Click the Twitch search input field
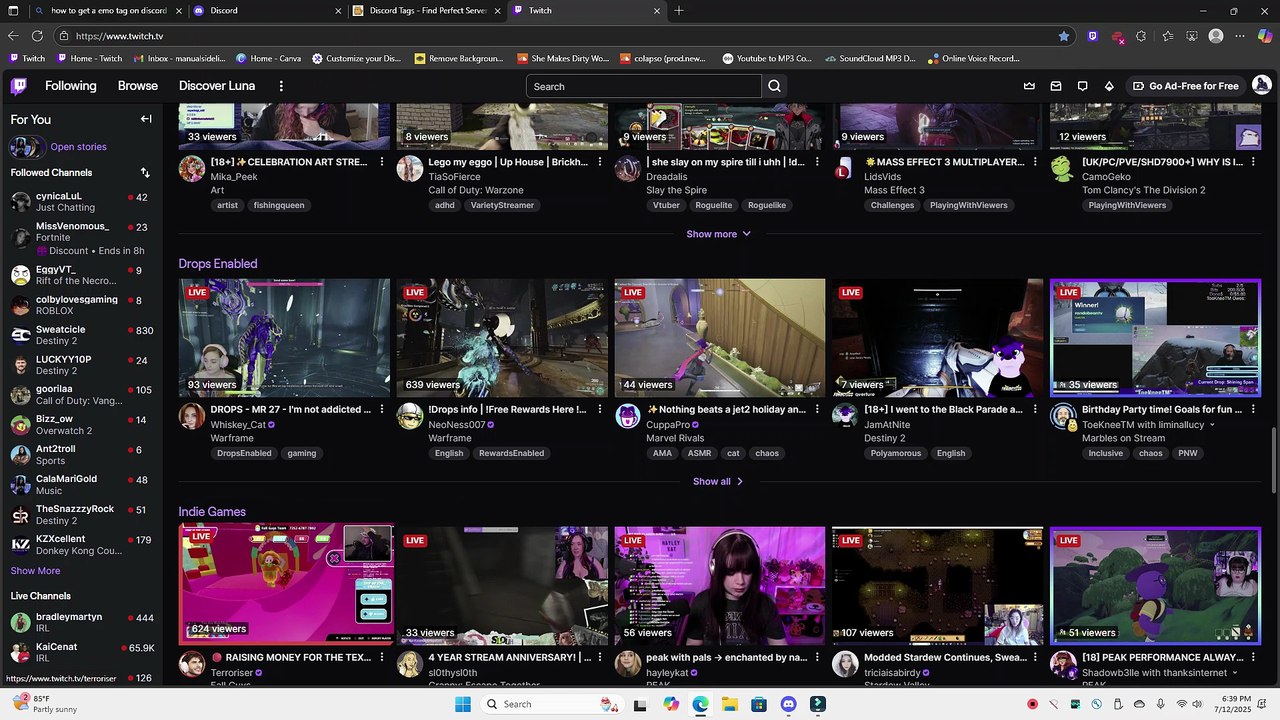The height and width of the screenshot is (720, 1280). coord(644,86)
